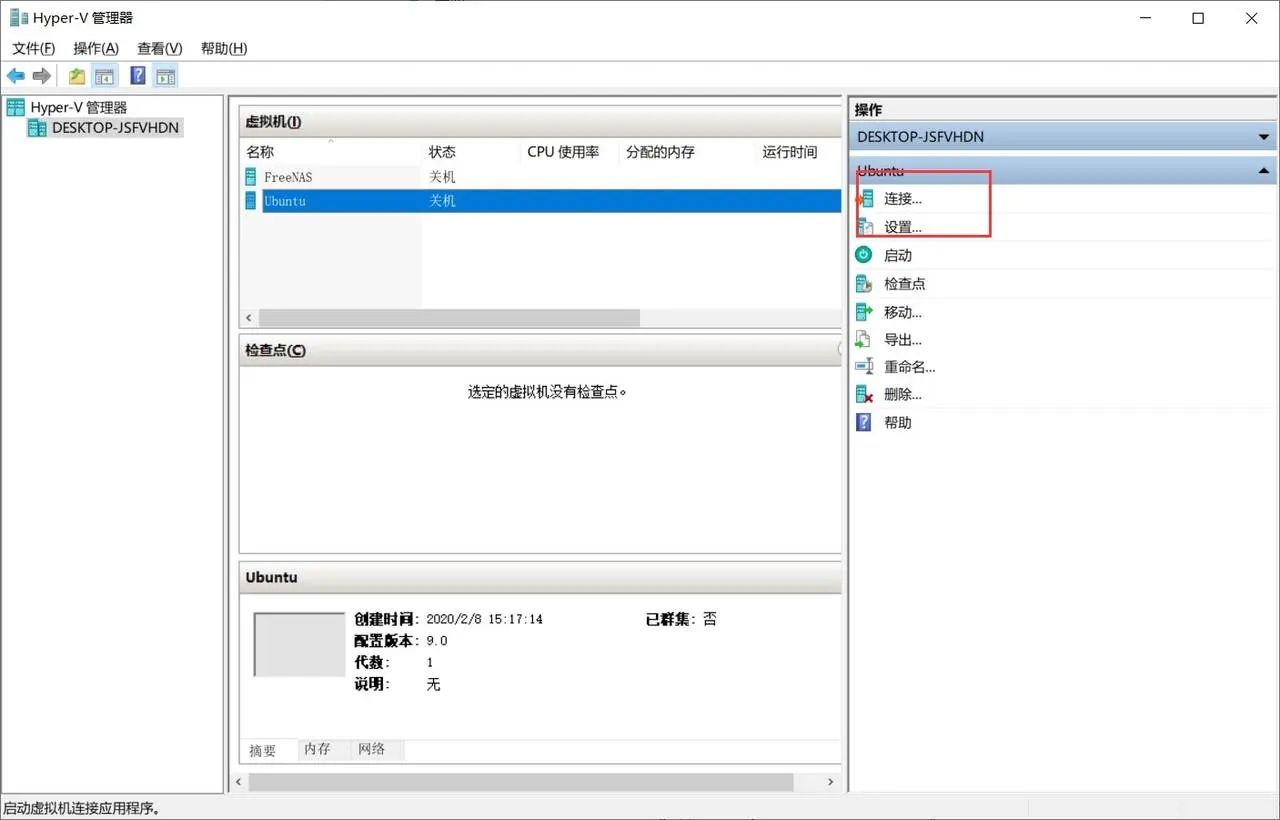Toggle the console tree pane icon

104,76
